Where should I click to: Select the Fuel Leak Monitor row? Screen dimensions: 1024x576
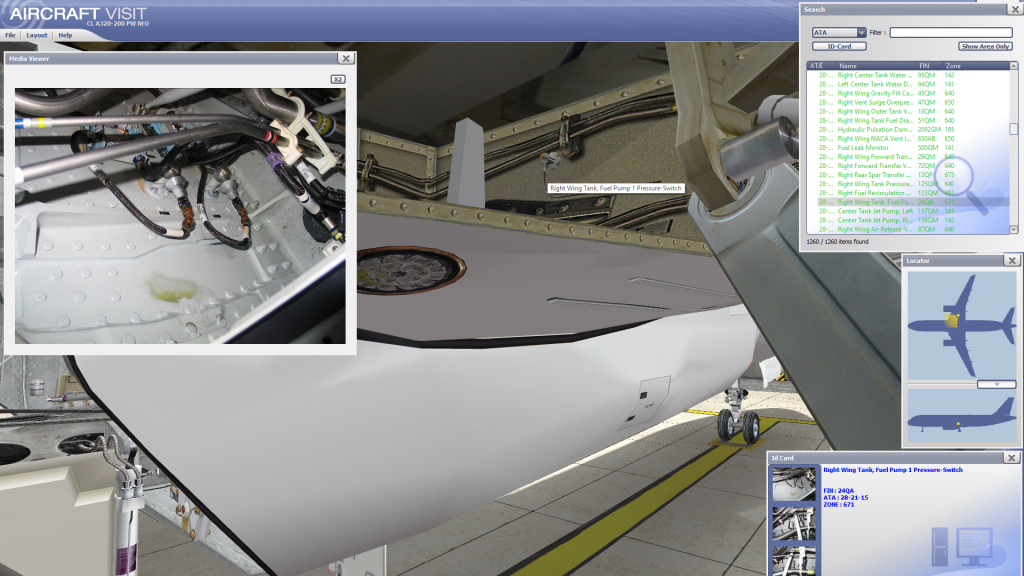[x=908, y=148]
